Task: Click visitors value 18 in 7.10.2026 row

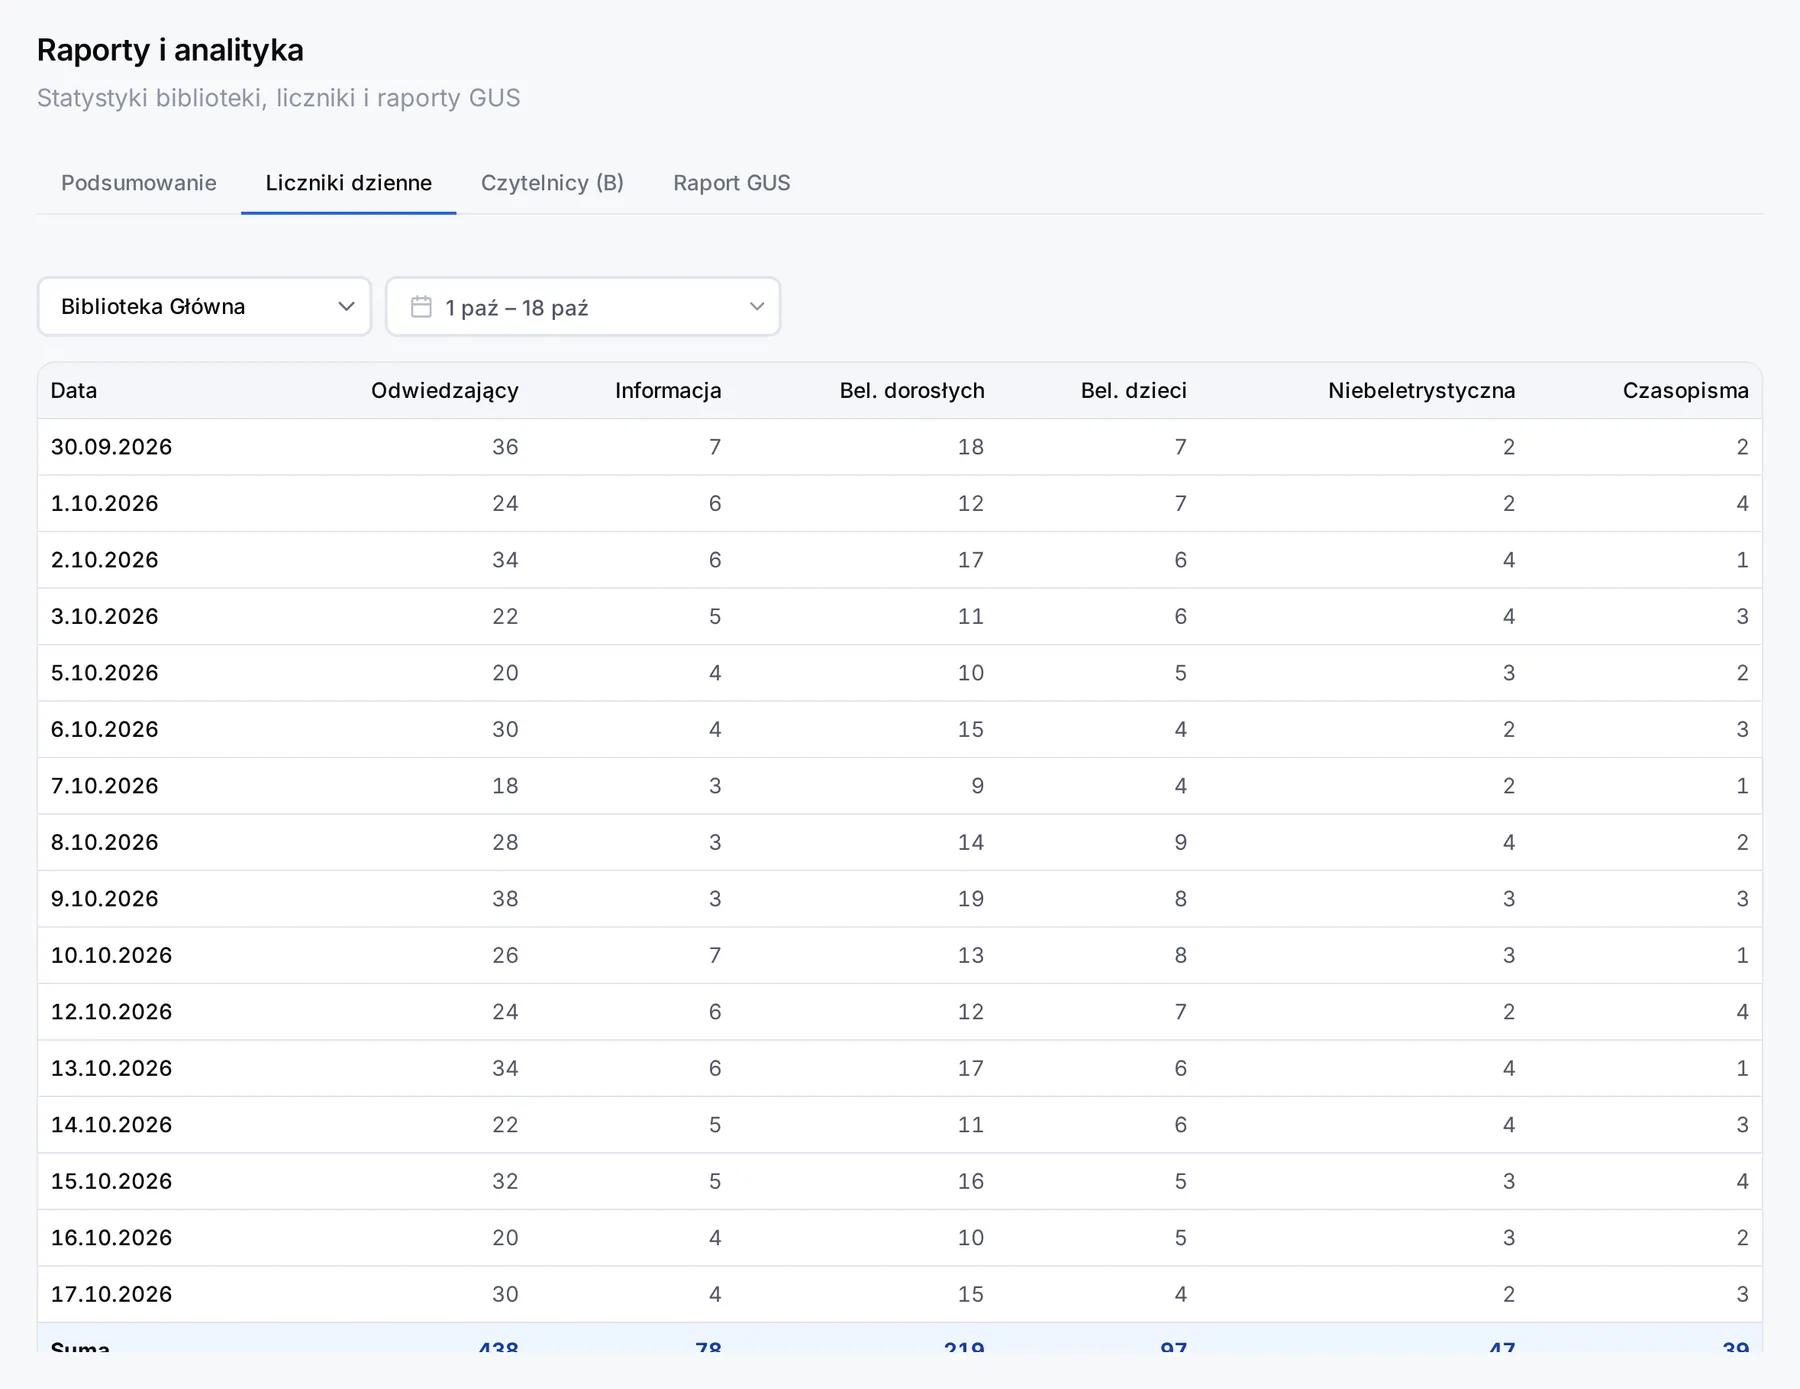Action: pyautogui.click(x=505, y=786)
